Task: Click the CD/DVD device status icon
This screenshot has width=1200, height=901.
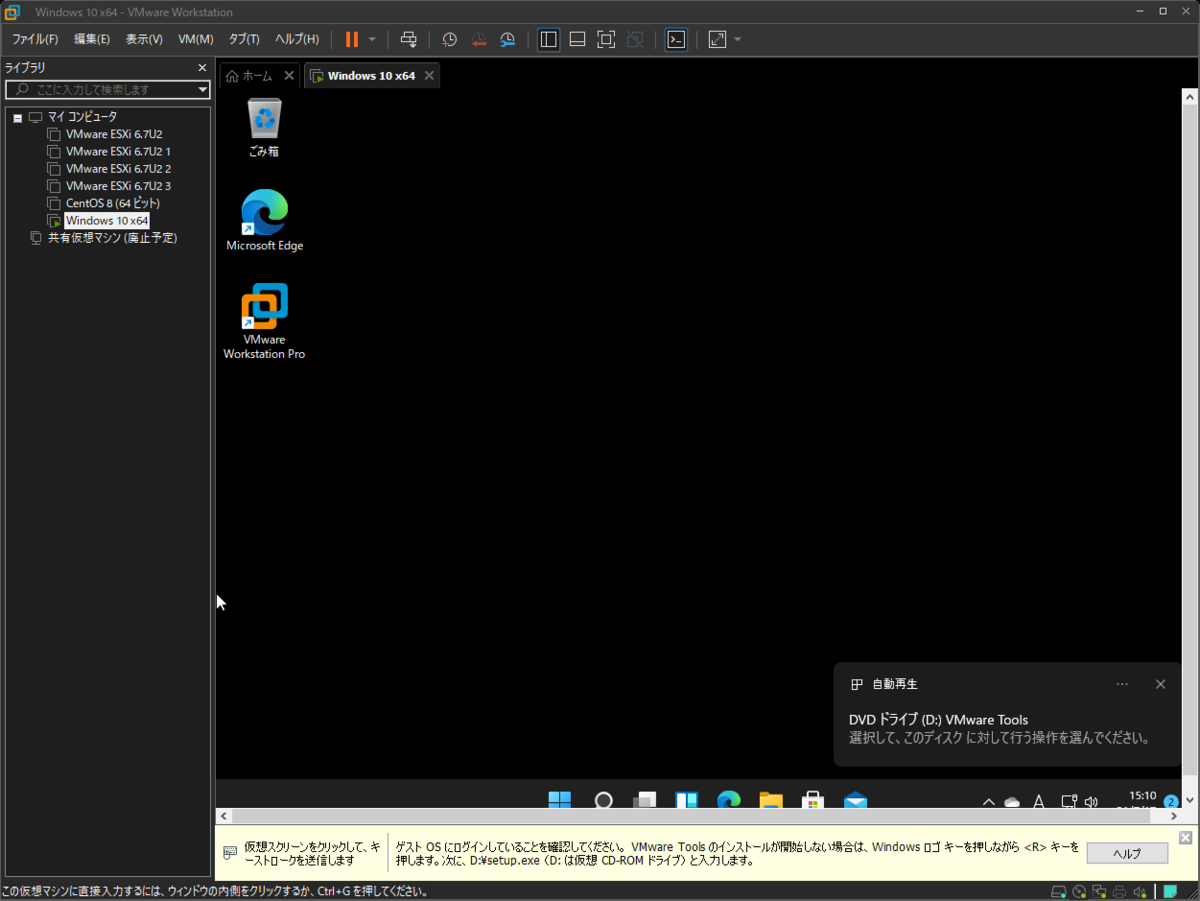Action: pyautogui.click(x=1079, y=891)
